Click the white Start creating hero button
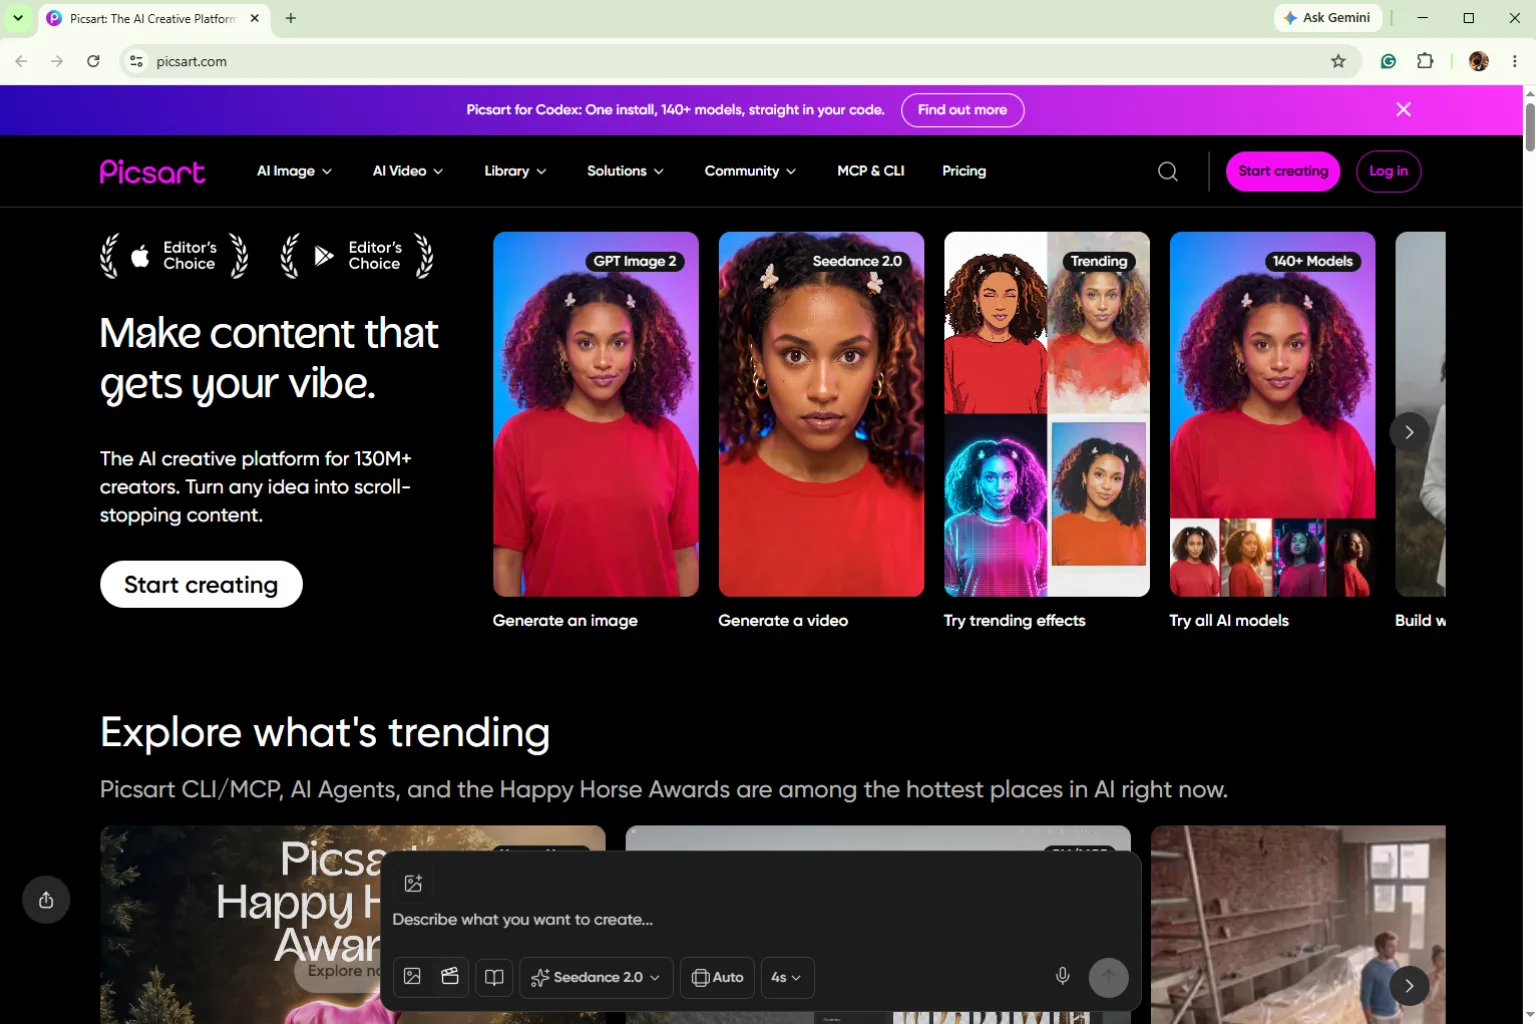 [201, 584]
